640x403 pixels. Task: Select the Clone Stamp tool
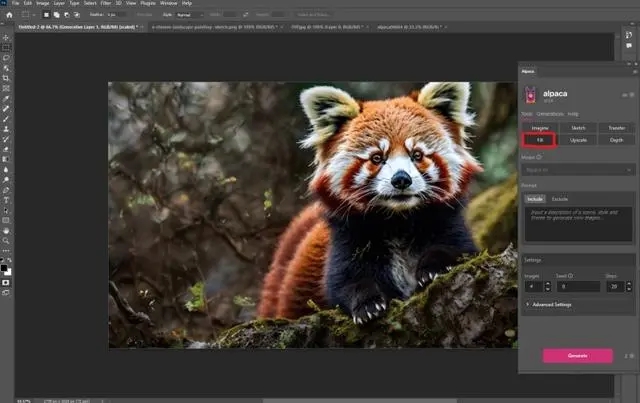(x=6, y=129)
